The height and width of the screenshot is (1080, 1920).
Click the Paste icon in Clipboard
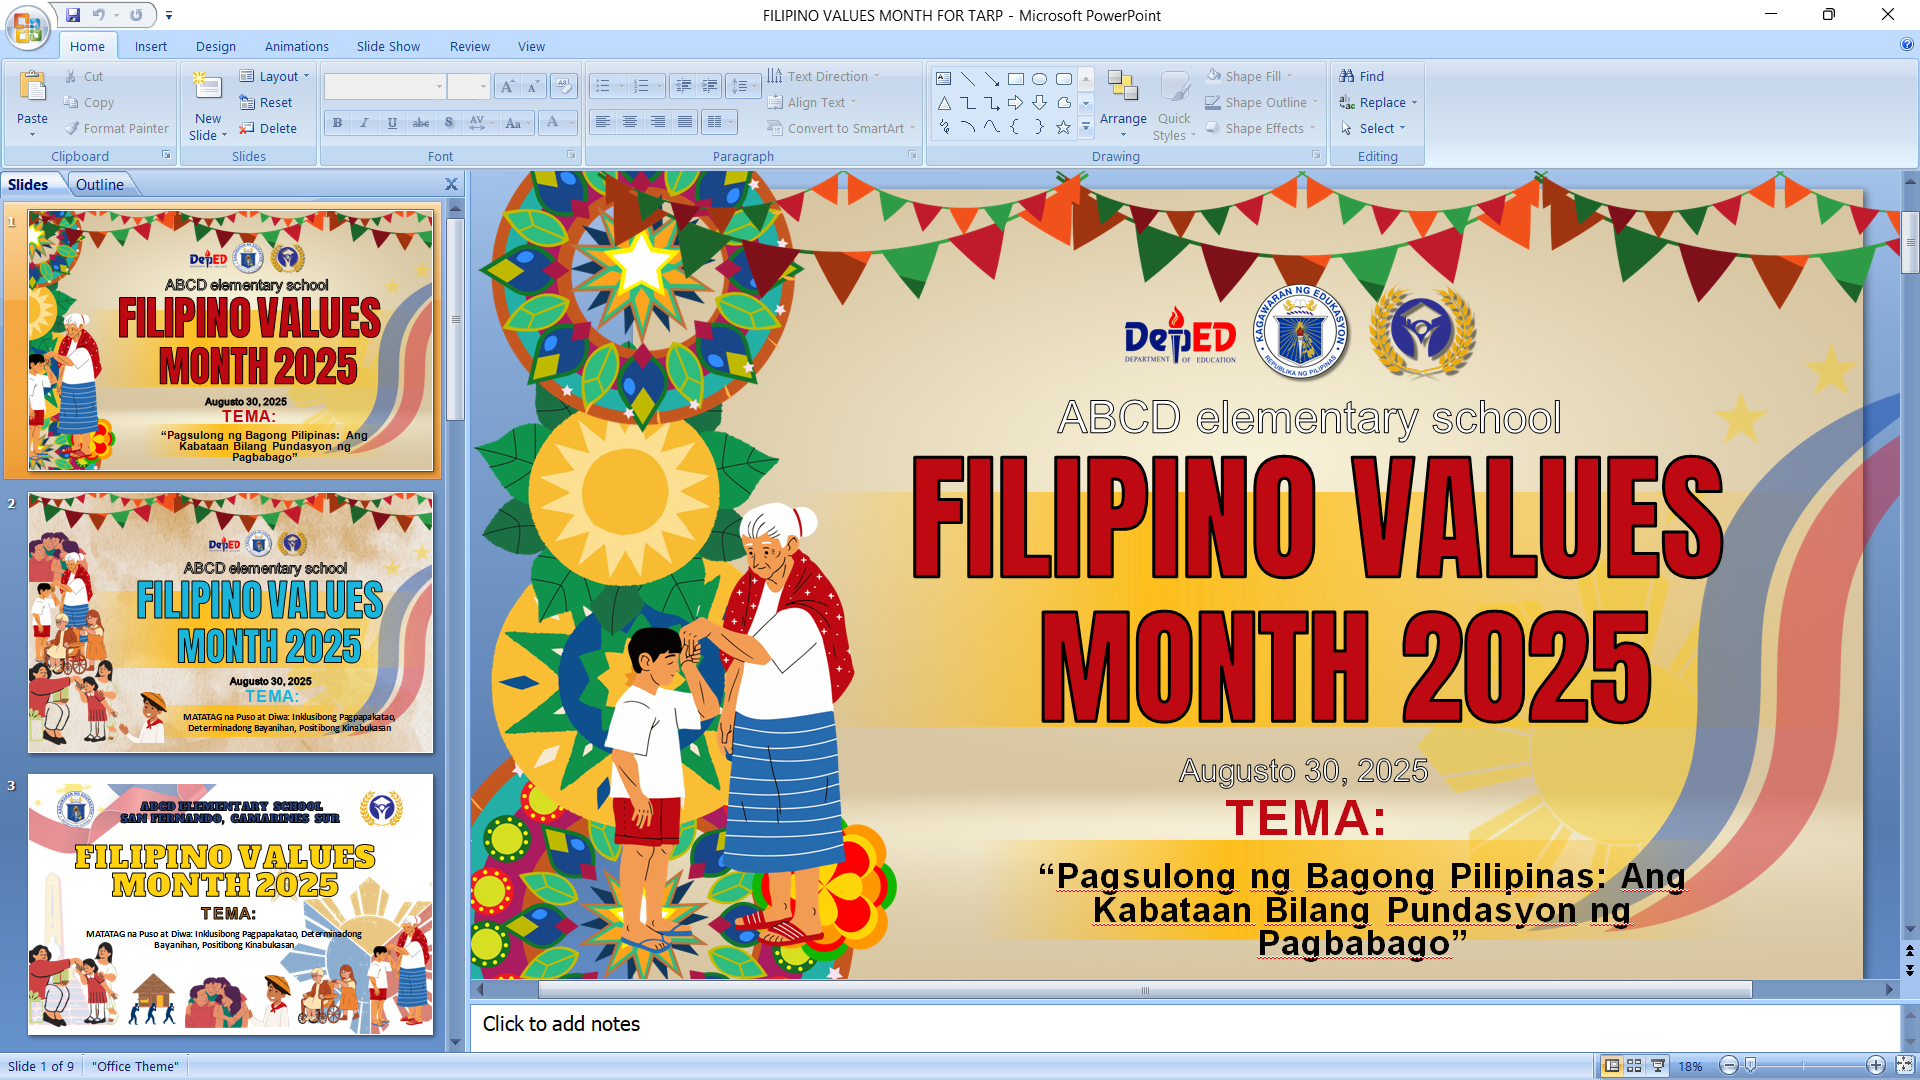[32, 88]
